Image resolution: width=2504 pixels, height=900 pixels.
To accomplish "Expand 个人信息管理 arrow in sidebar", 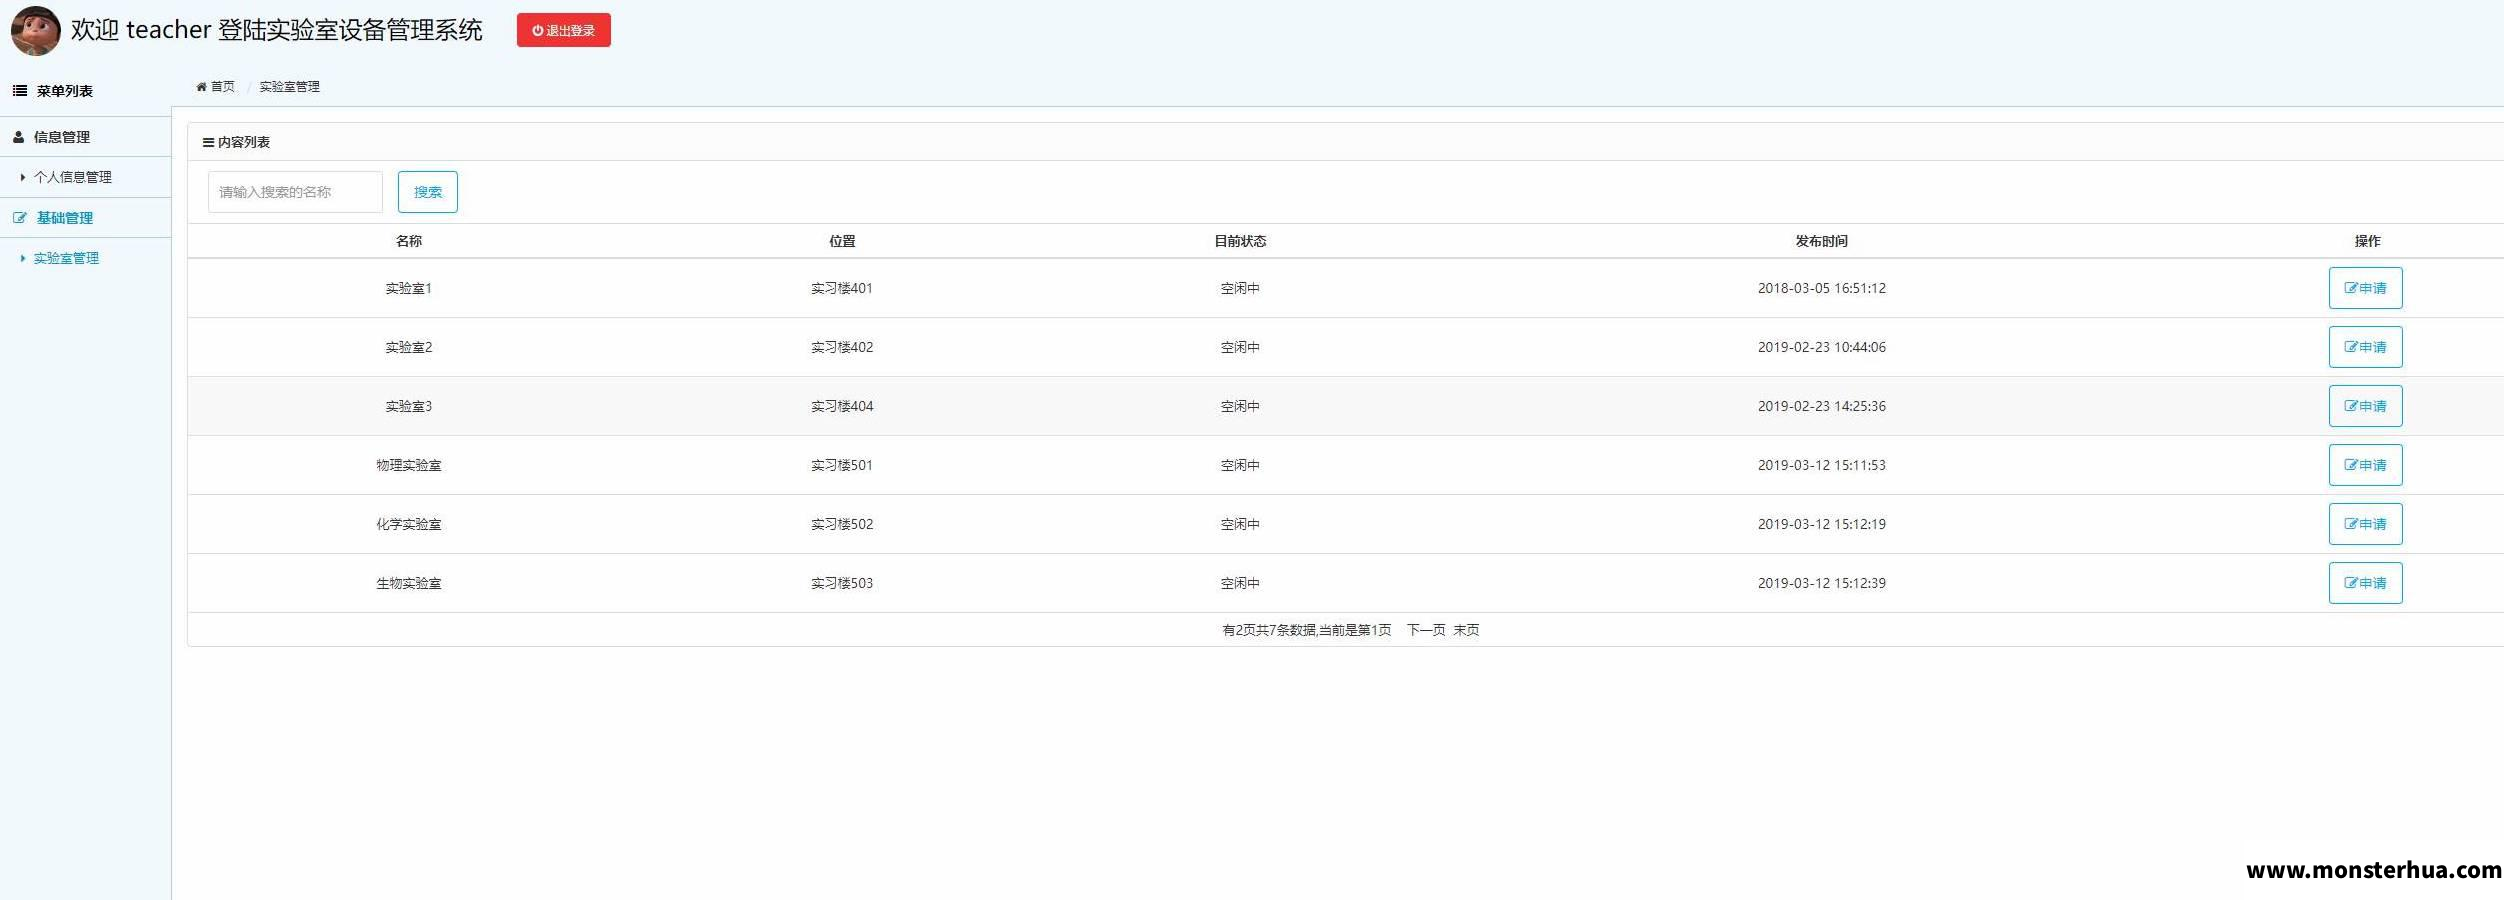I will tap(23, 177).
